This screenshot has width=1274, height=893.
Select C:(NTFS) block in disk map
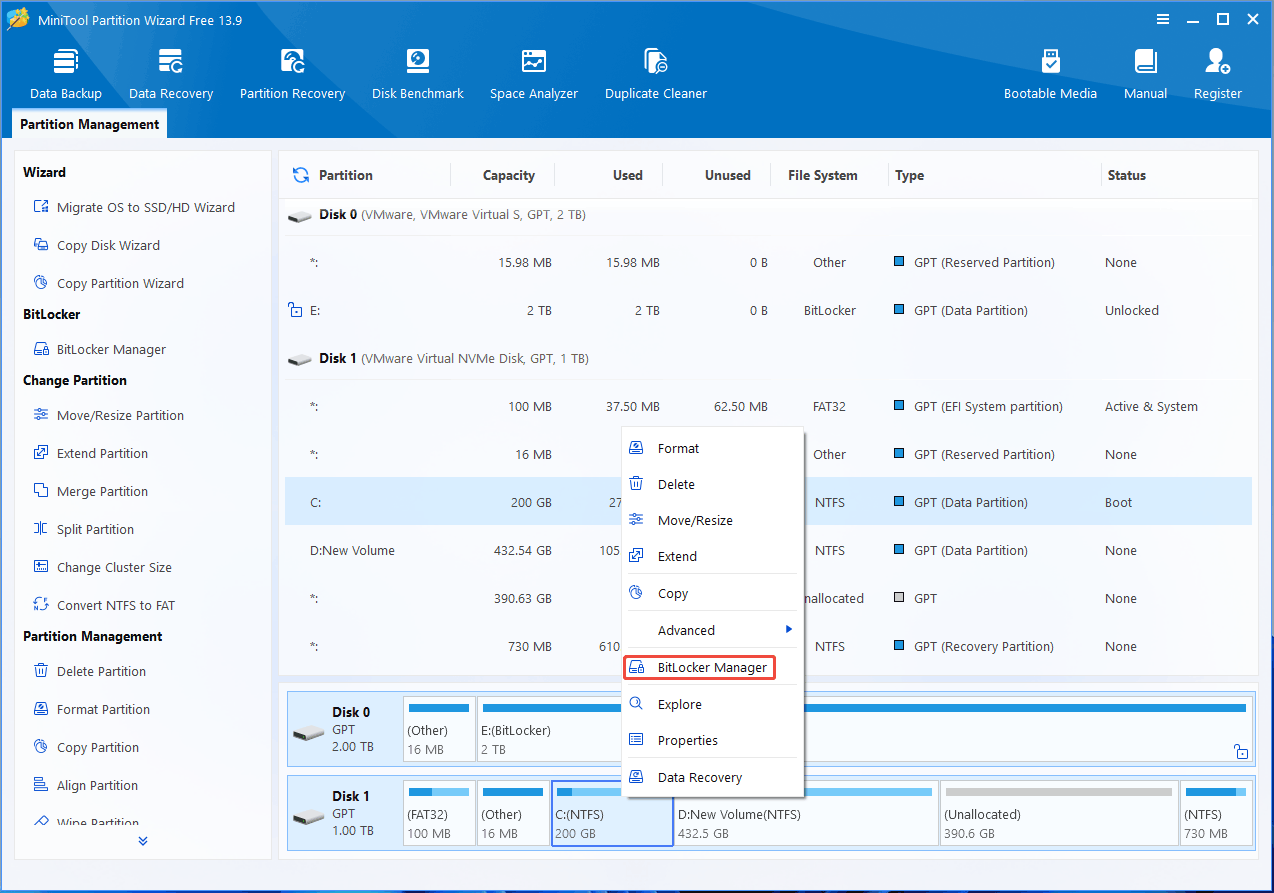pyautogui.click(x=612, y=813)
